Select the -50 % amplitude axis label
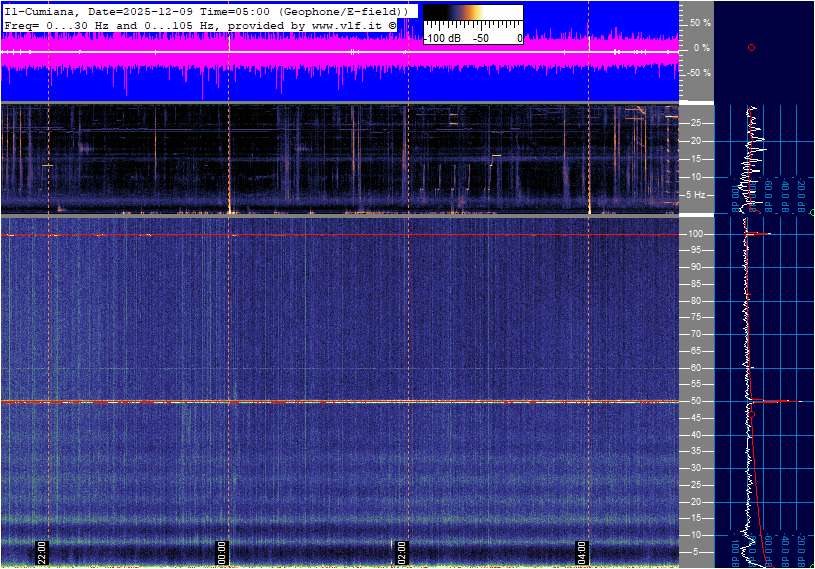 click(699, 73)
